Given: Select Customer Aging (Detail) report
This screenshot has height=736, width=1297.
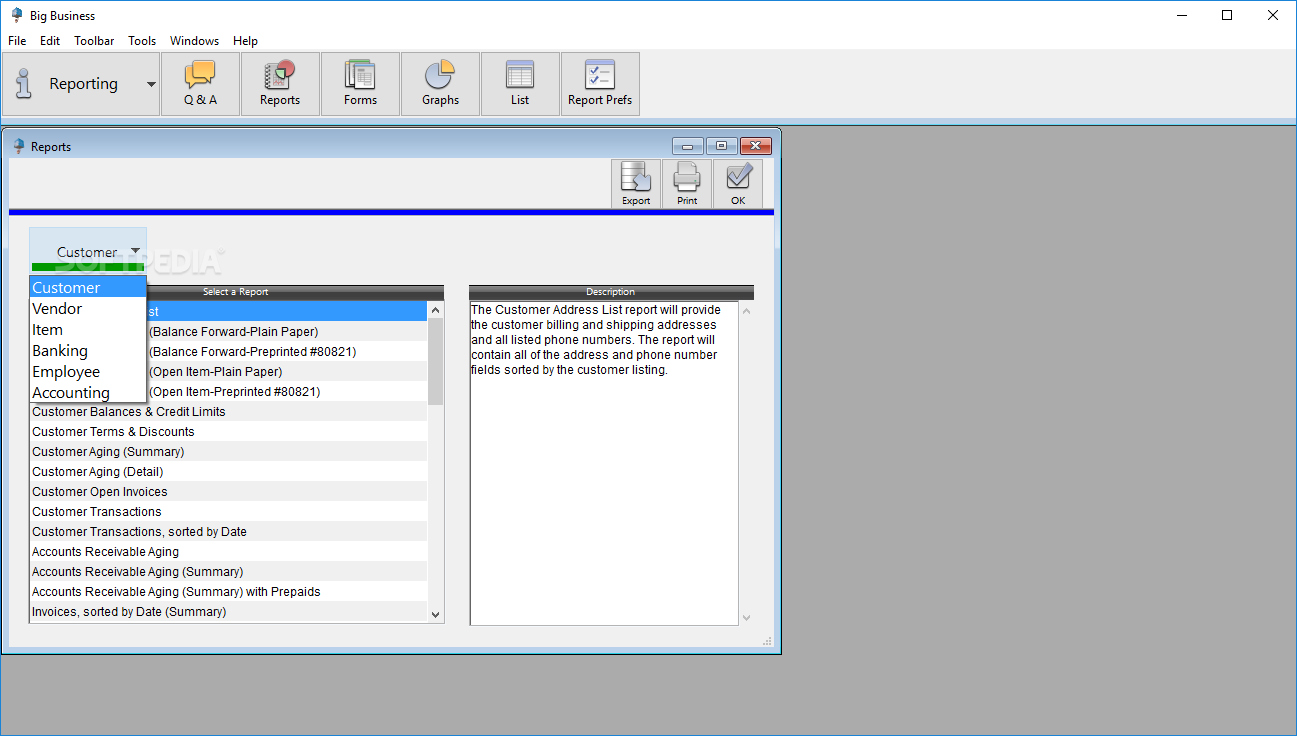Looking at the screenshot, I should [x=229, y=472].
